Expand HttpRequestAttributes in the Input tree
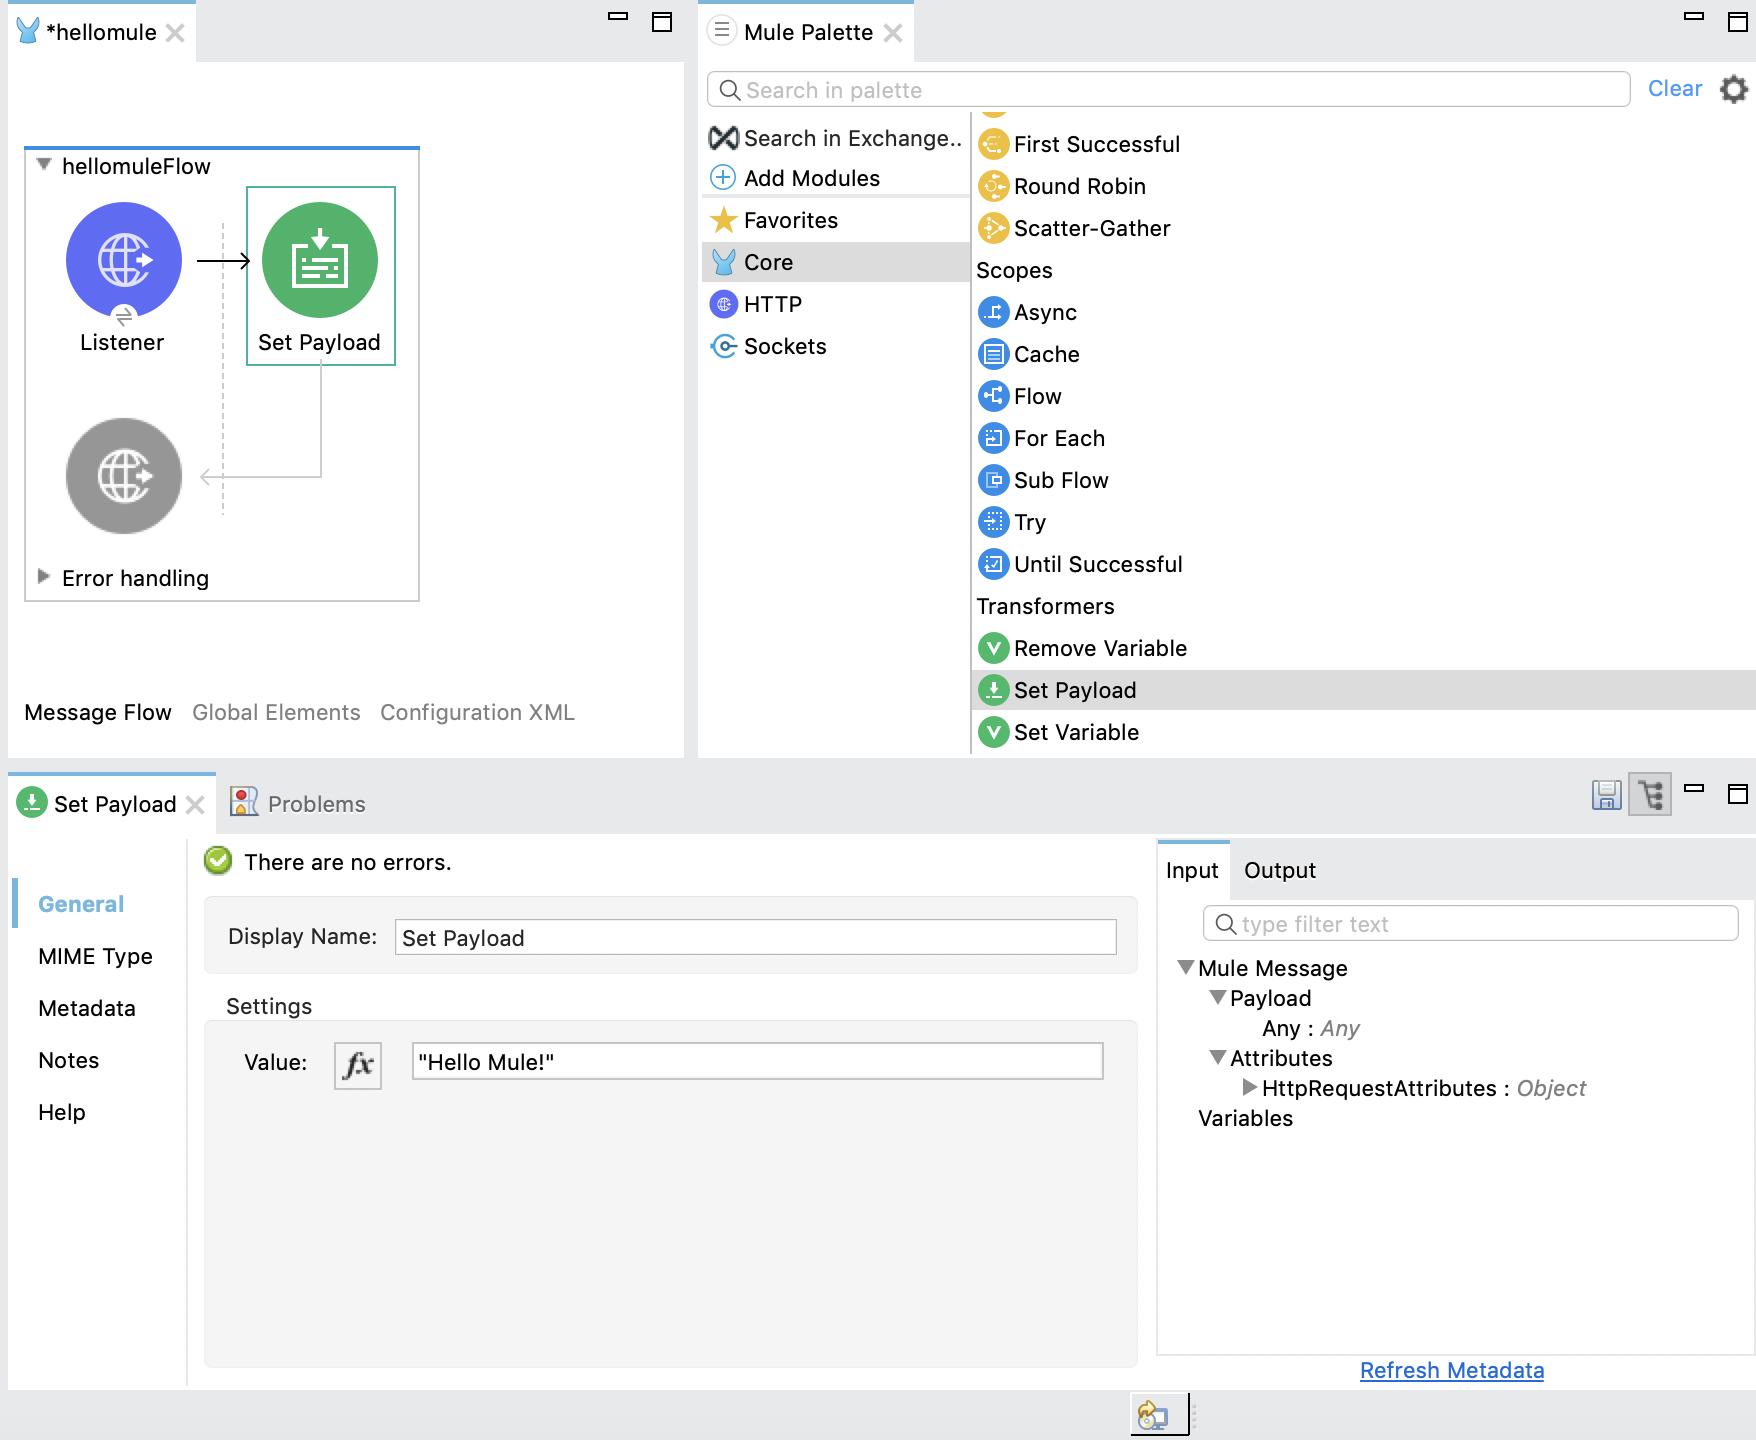Image resolution: width=1756 pixels, height=1440 pixels. [1249, 1088]
